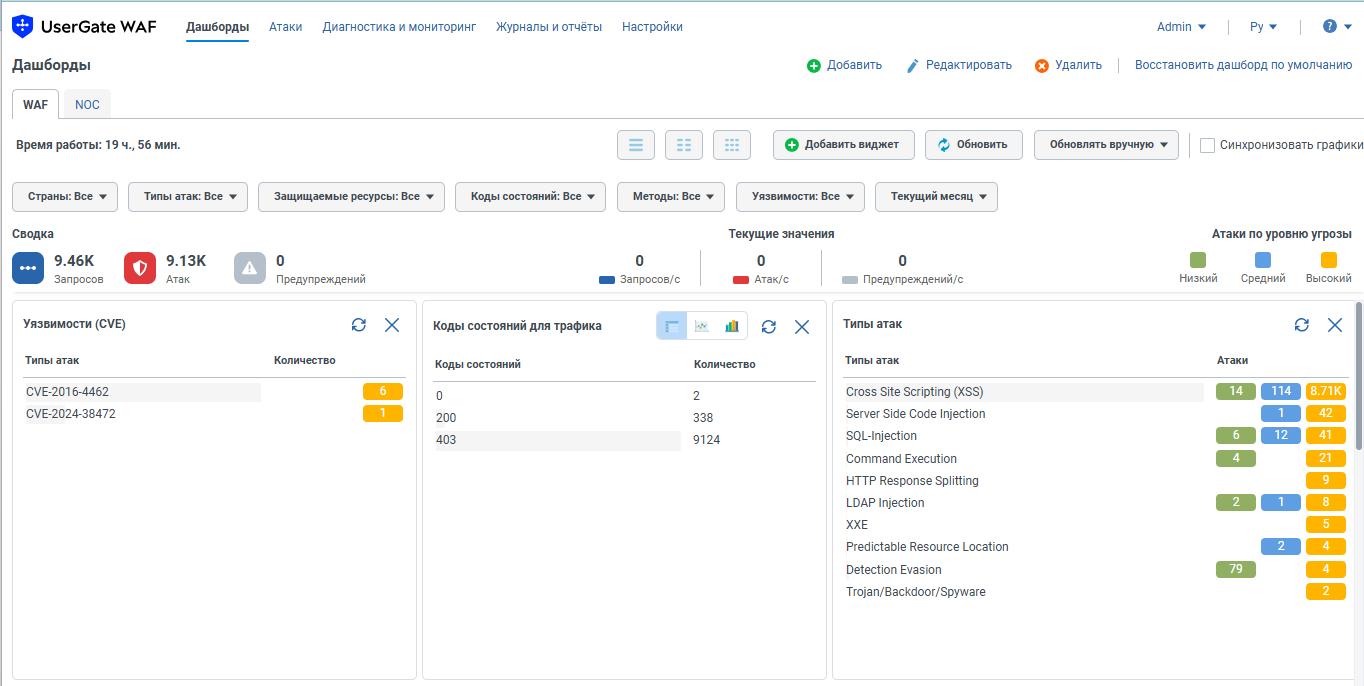Screen dimensions: 1364x686
Task: Close the Типы атак widget
Action: pos(1335,325)
